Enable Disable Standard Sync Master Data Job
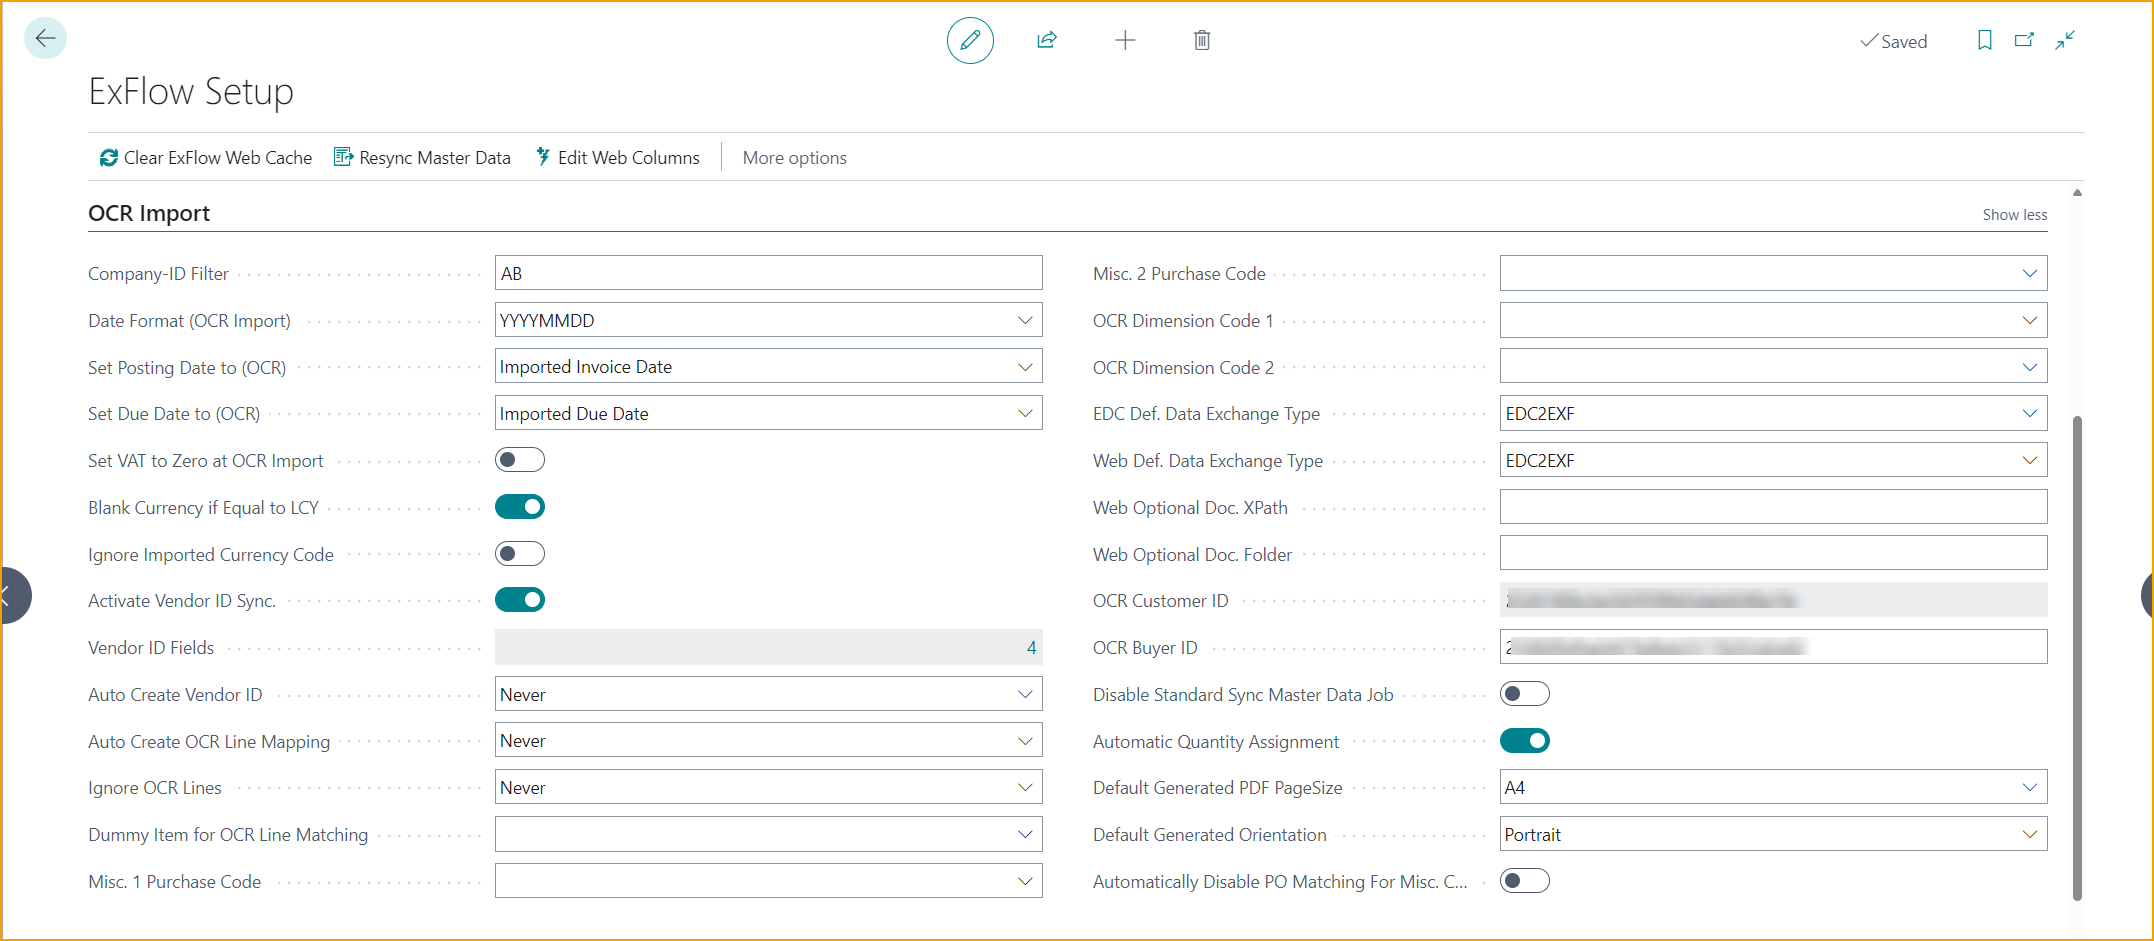 (x=1525, y=694)
